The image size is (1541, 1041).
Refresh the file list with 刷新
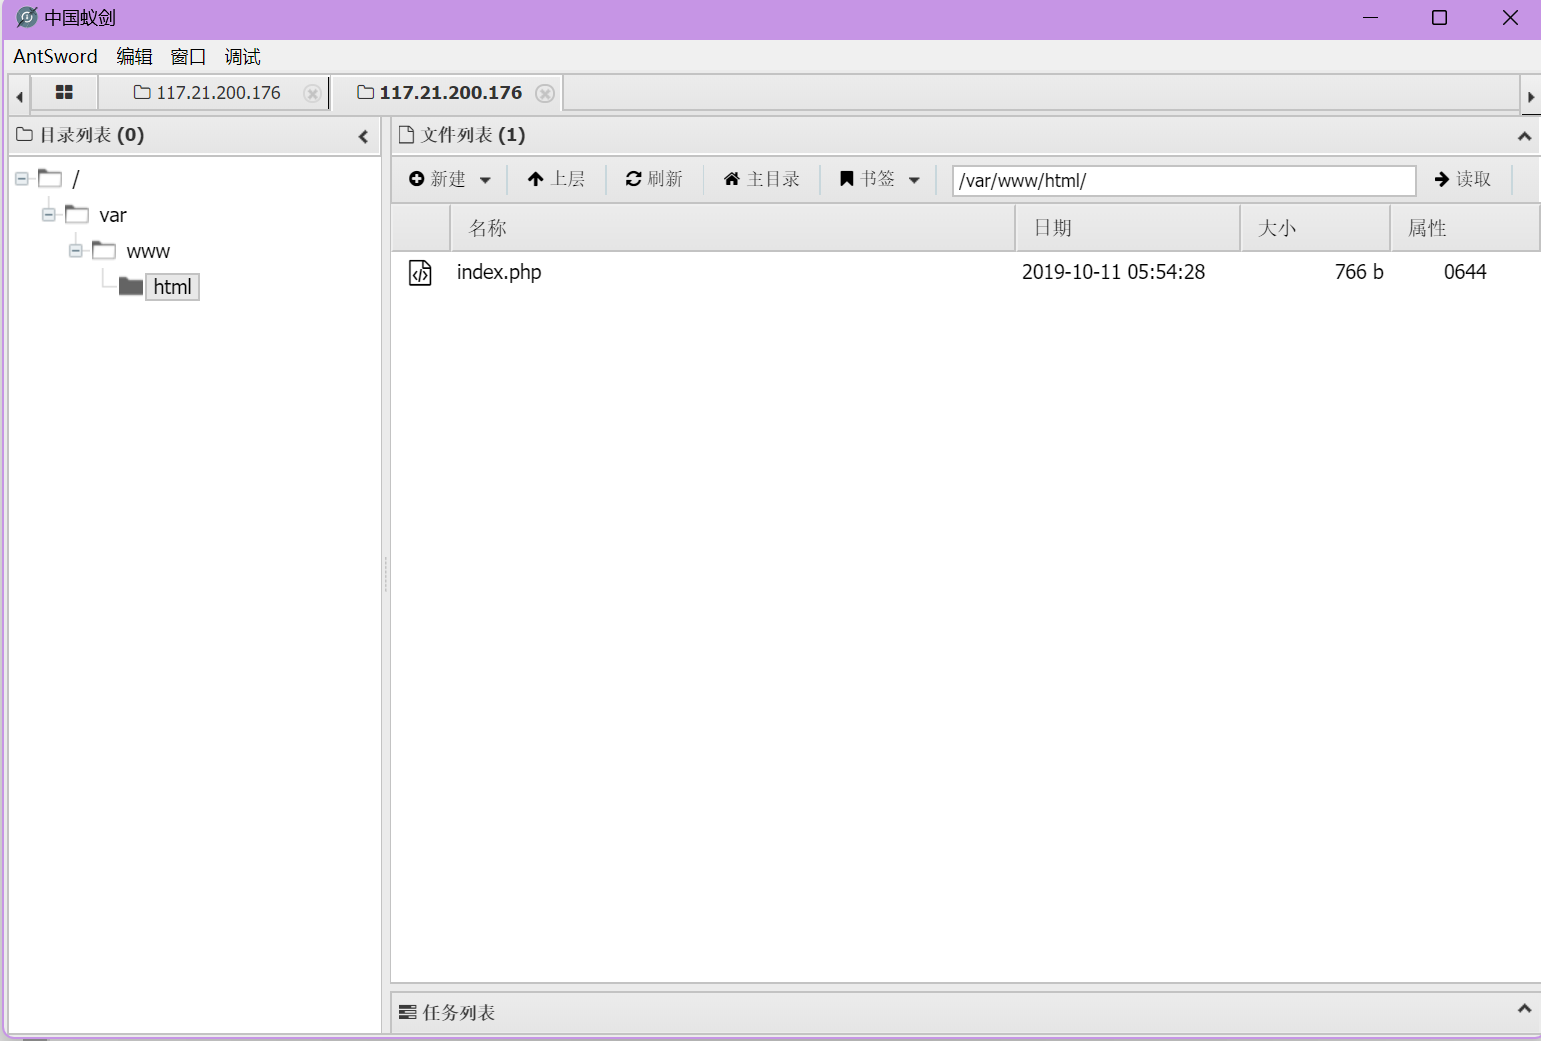click(x=654, y=179)
